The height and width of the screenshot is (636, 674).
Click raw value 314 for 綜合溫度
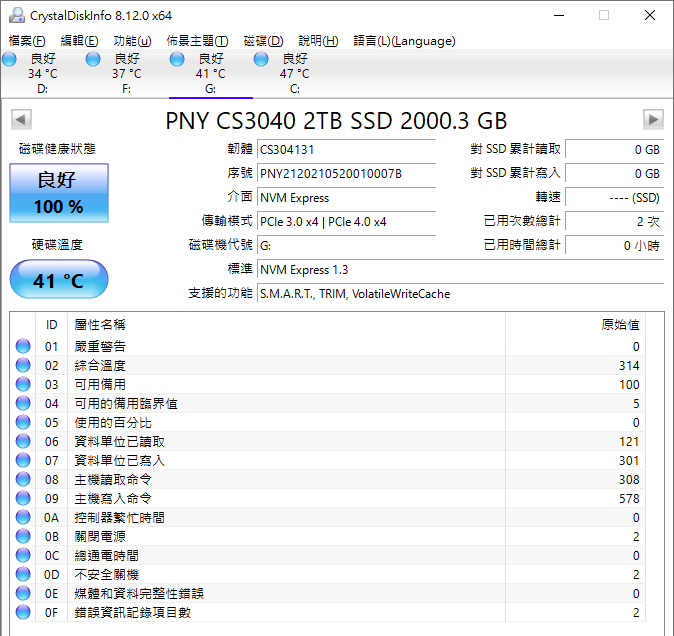pos(629,366)
